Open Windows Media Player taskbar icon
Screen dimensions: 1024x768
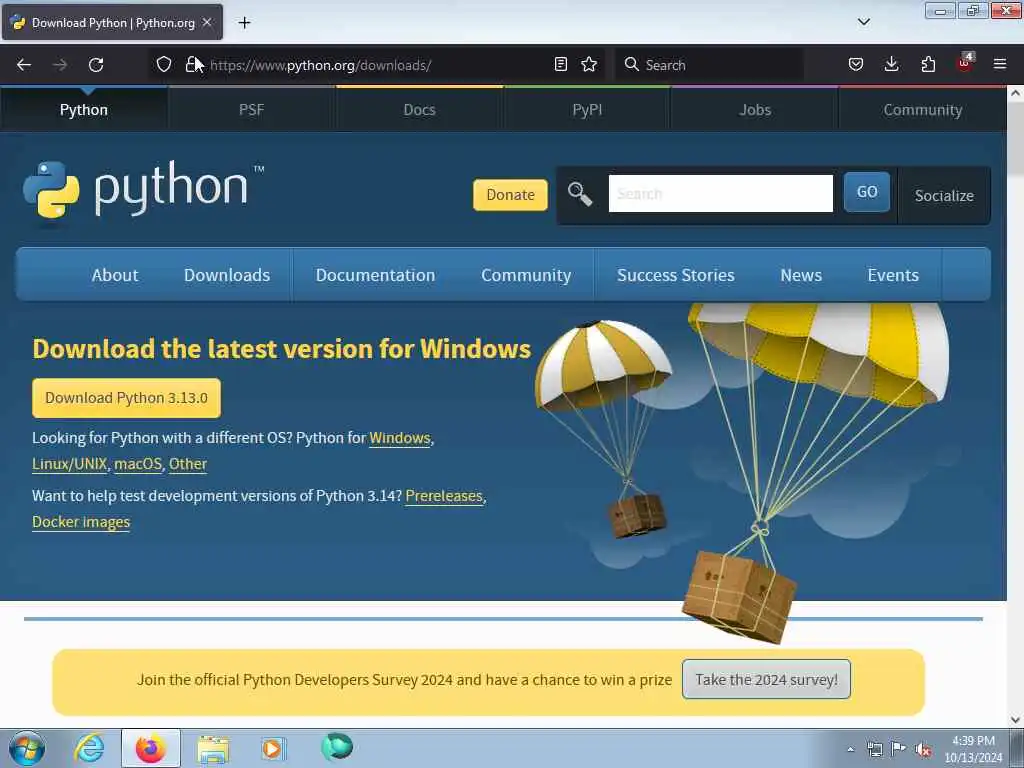pos(272,748)
